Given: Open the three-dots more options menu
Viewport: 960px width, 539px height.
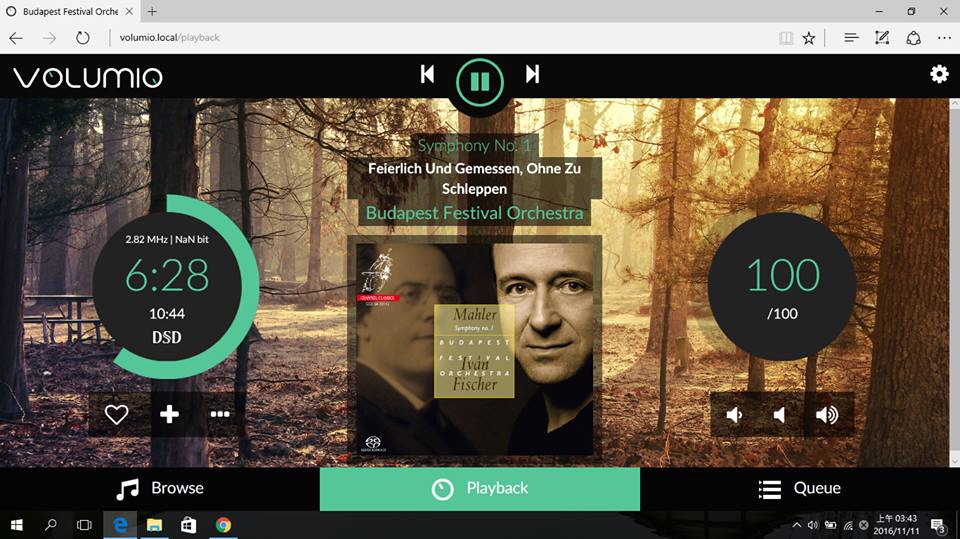Looking at the screenshot, I should pos(220,414).
